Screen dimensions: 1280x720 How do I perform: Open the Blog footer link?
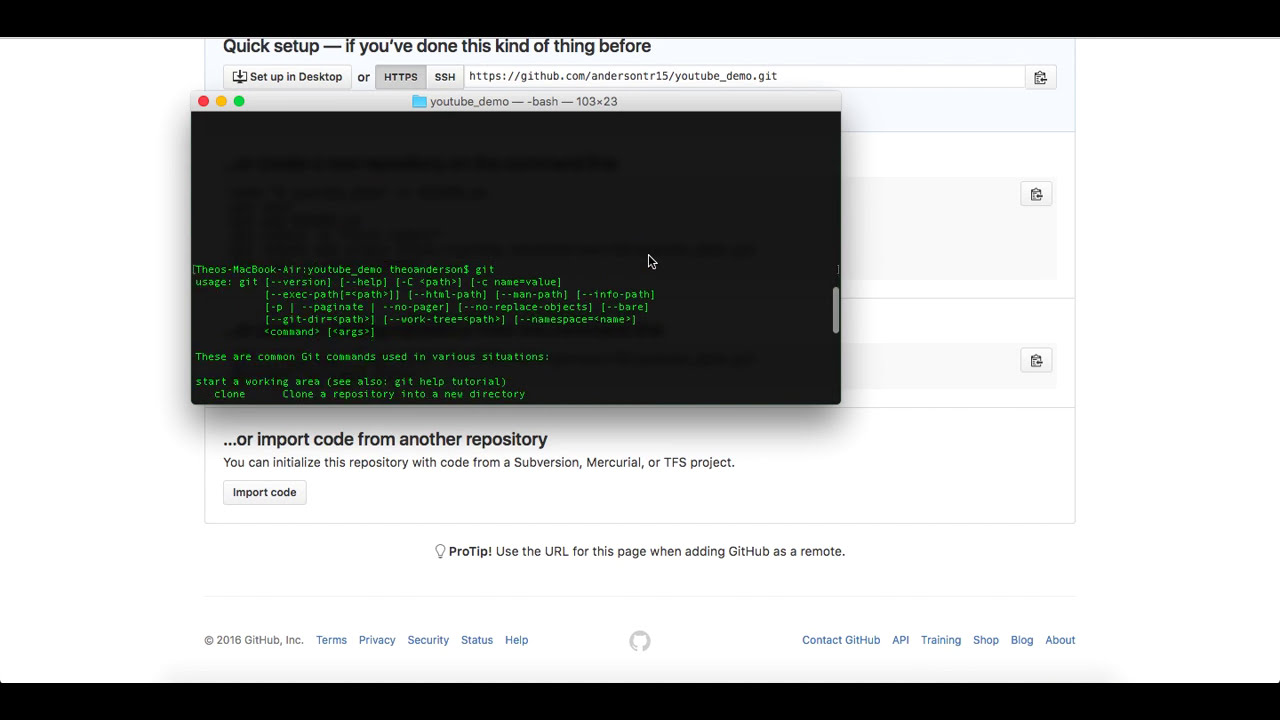[x=1022, y=640]
